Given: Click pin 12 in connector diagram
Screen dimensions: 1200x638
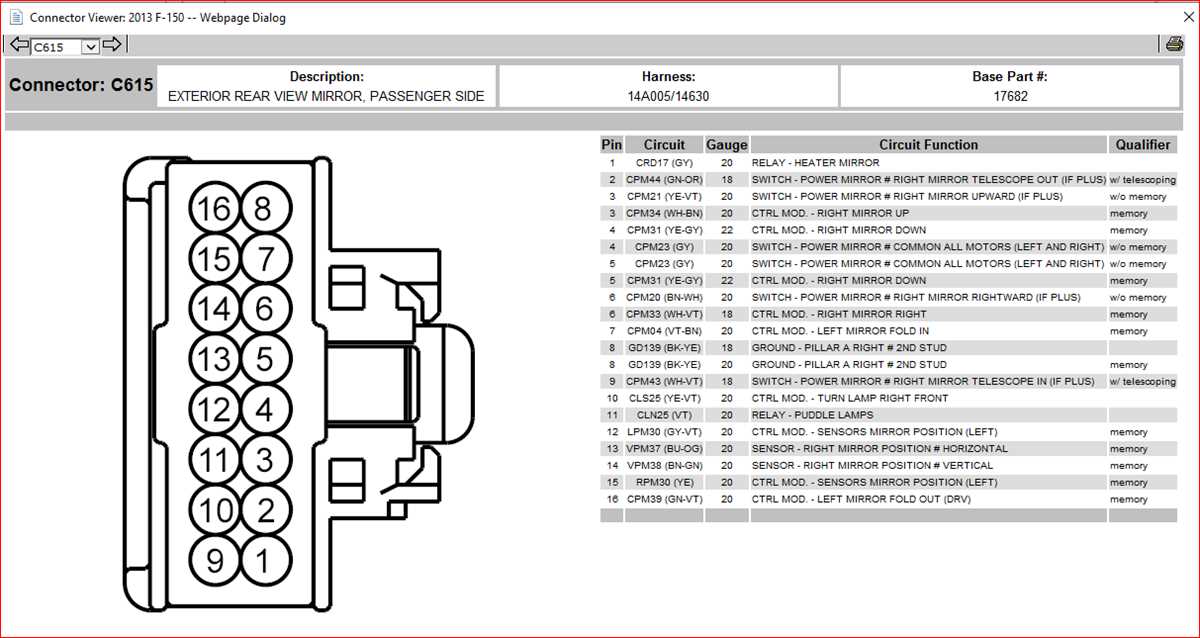Looking at the screenshot, I should [x=214, y=409].
